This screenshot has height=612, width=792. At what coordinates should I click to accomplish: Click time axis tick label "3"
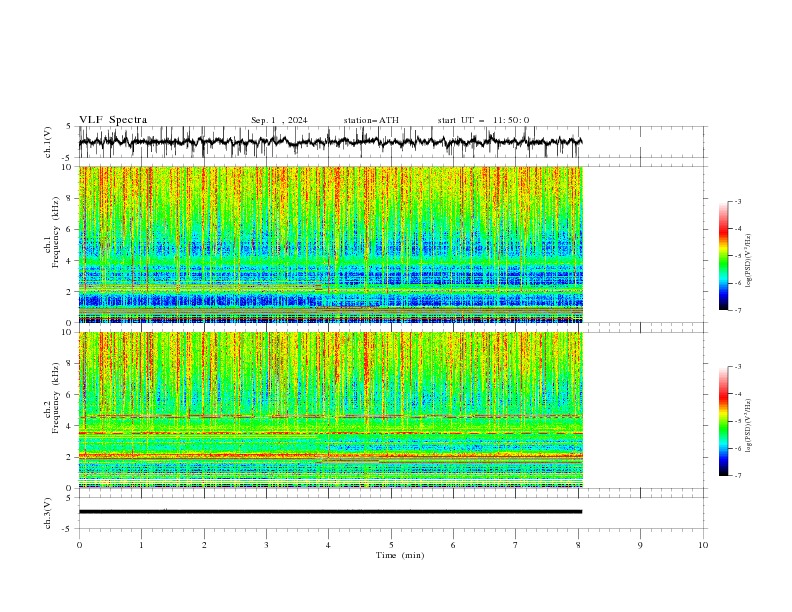[266, 545]
